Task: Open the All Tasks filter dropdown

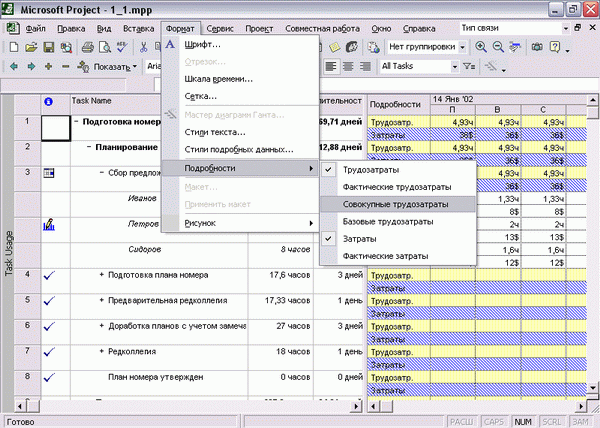Action: pyautogui.click(x=455, y=66)
